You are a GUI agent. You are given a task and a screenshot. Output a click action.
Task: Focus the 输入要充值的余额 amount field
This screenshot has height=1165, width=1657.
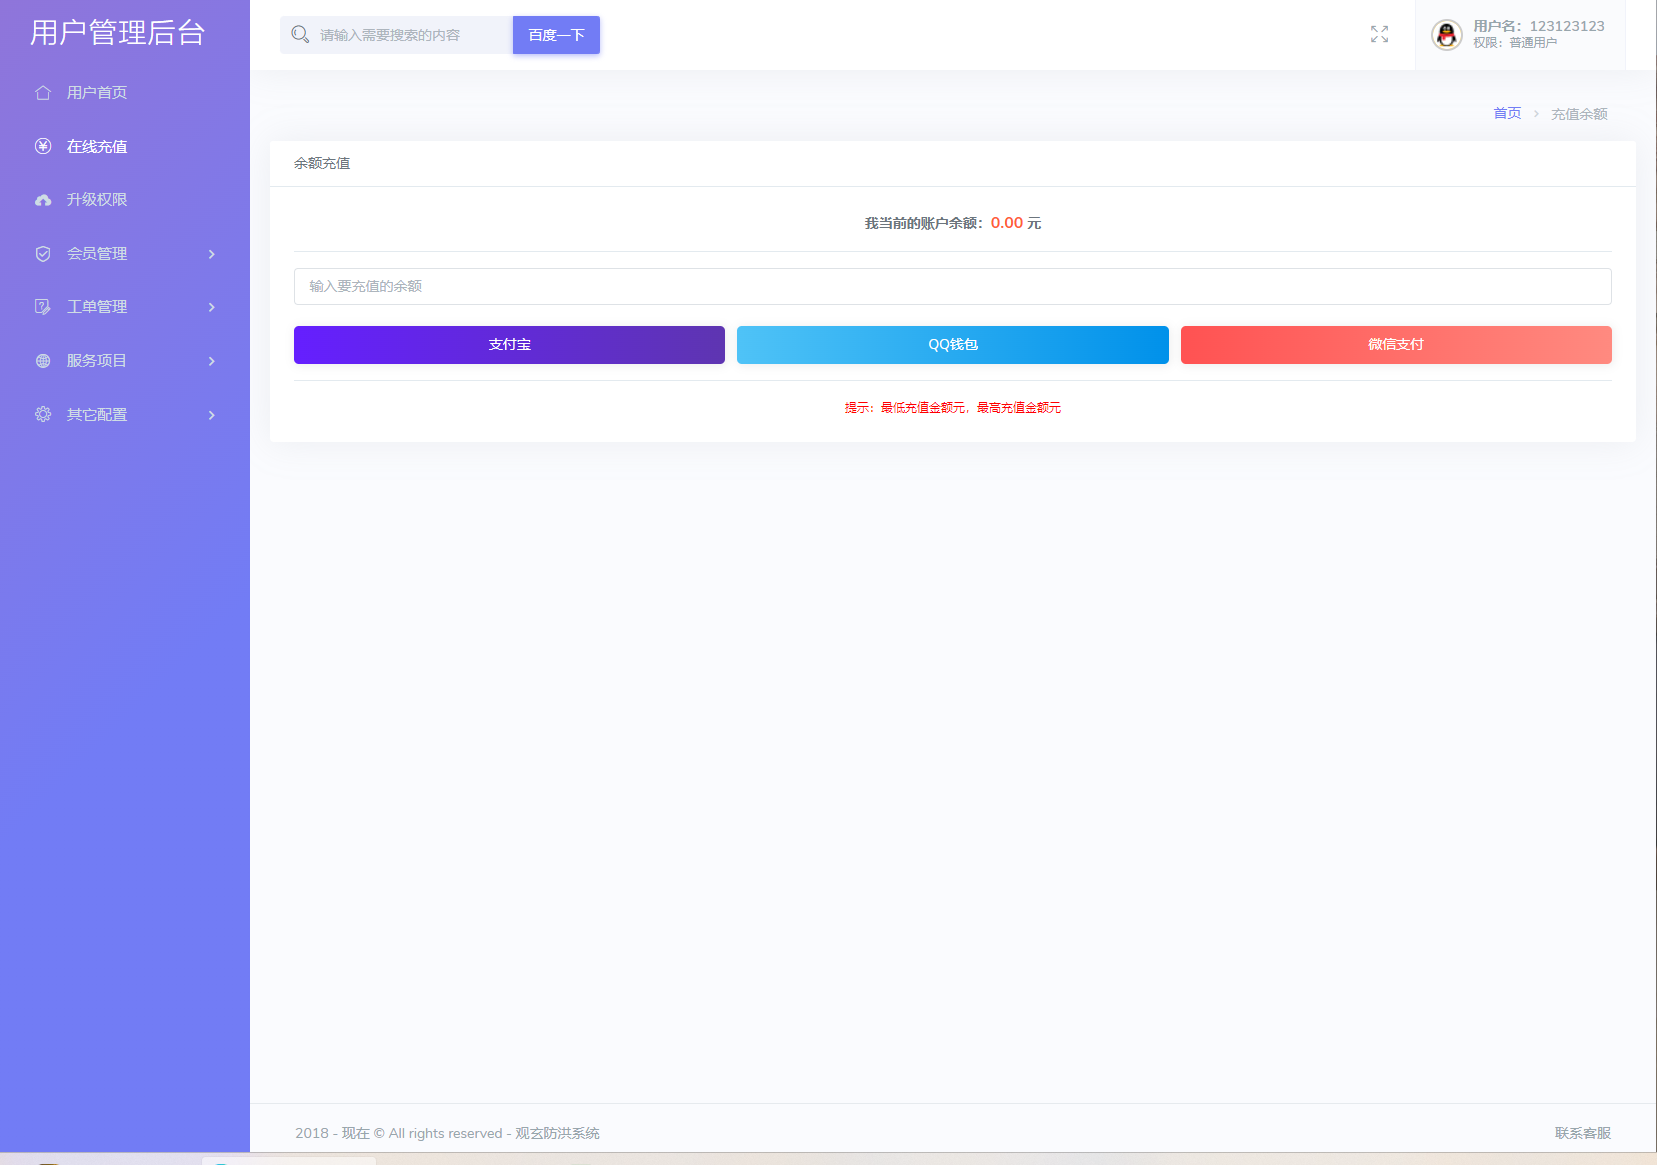tap(952, 286)
